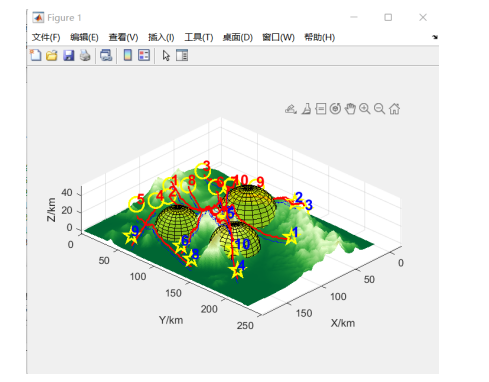Click the Zoom Out magnifier
This screenshot has width=489, height=382.
[x=379, y=109]
